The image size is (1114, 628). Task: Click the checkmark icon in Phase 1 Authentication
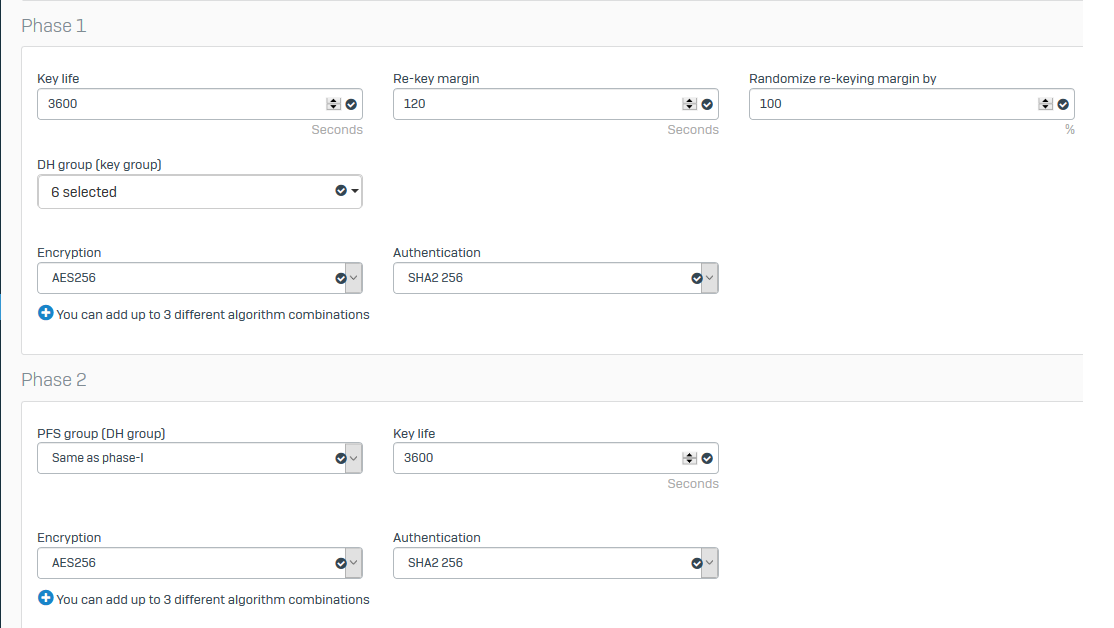tap(697, 278)
